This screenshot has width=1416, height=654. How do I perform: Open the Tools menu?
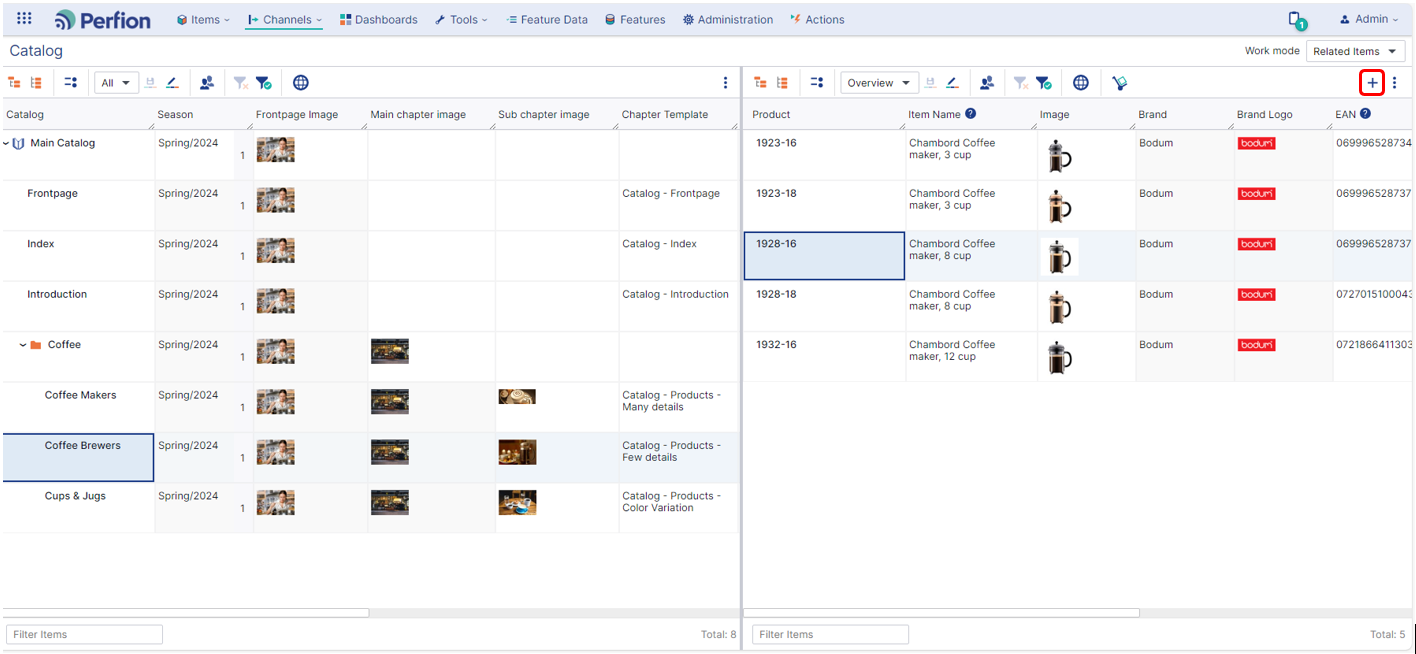coord(461,19)
